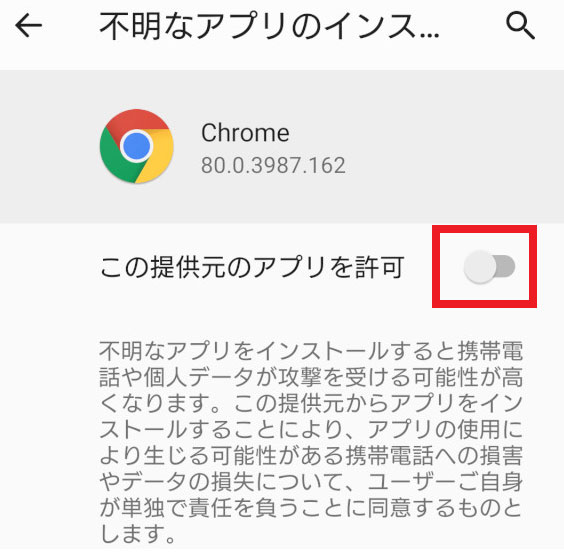This screenshot has height=552, width=564.
Task: Tap the green segment of Chrome logo
Action: (114, 158)
